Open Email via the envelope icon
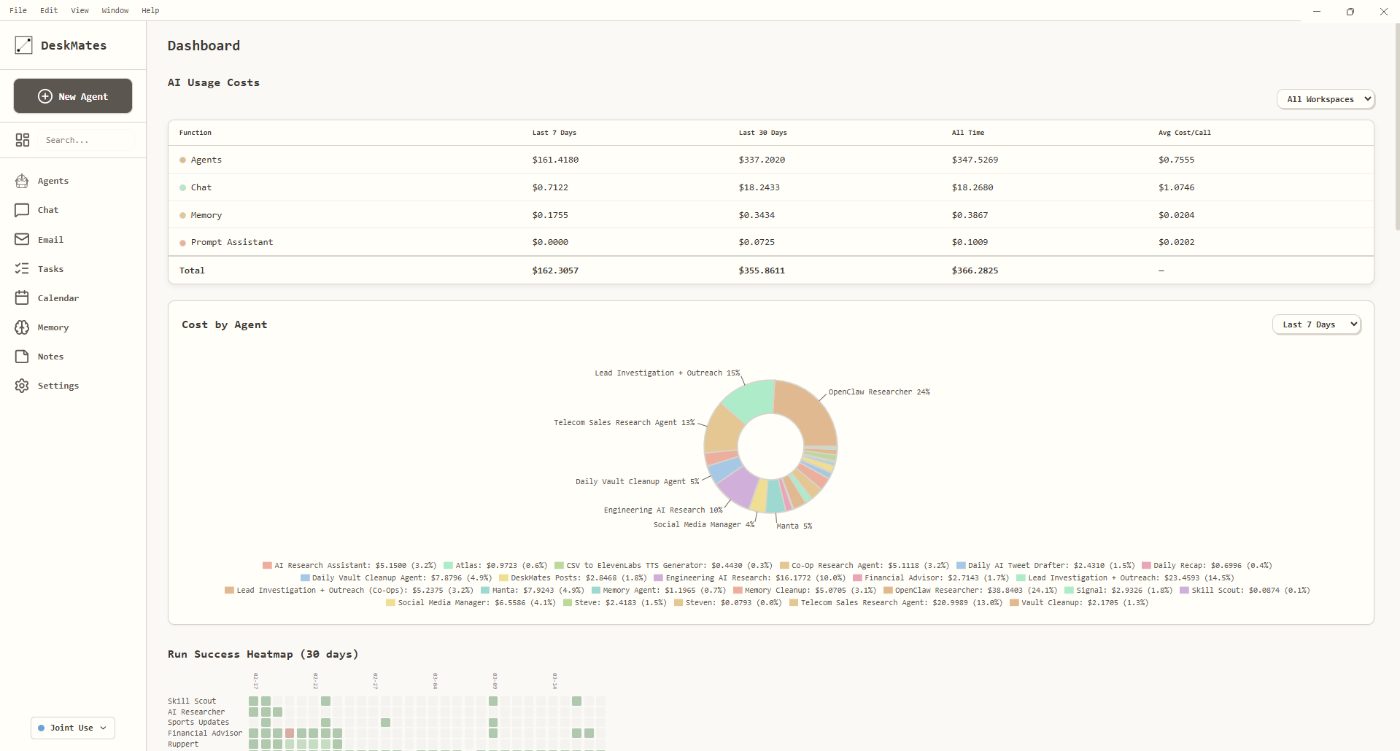Image resolution: width=1400 pixels, height=751 pixels. tap(22, 239)
